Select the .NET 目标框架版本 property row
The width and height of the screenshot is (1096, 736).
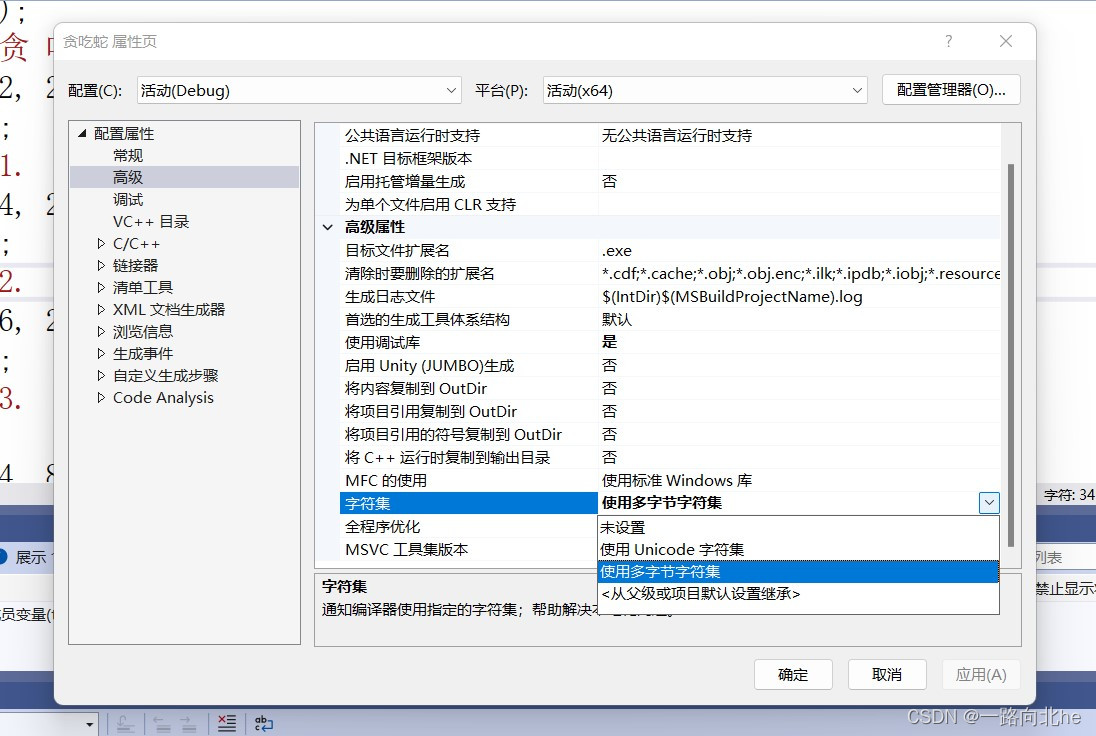pyautogui.click(x=670, y=159)
